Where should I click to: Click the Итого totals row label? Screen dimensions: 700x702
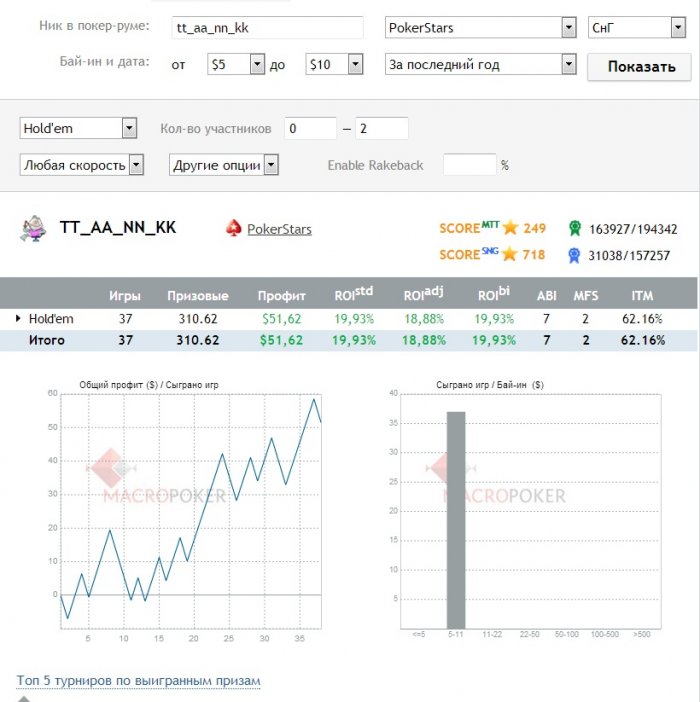pyautogui.click(x=47, y=340)
